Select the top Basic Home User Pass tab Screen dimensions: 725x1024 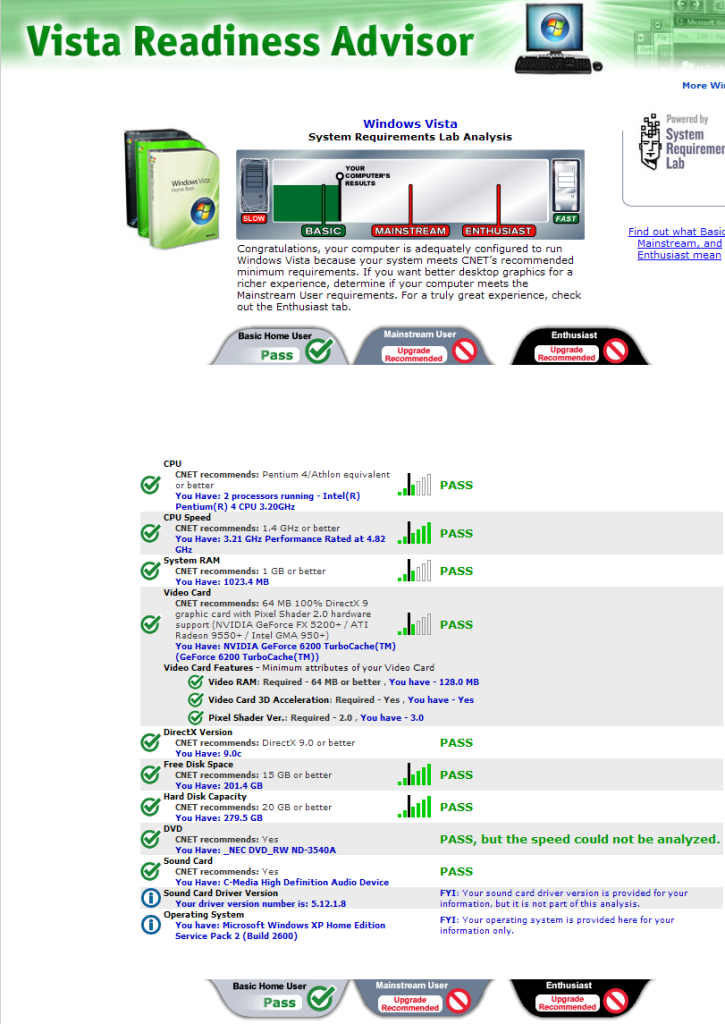(281, 346)
